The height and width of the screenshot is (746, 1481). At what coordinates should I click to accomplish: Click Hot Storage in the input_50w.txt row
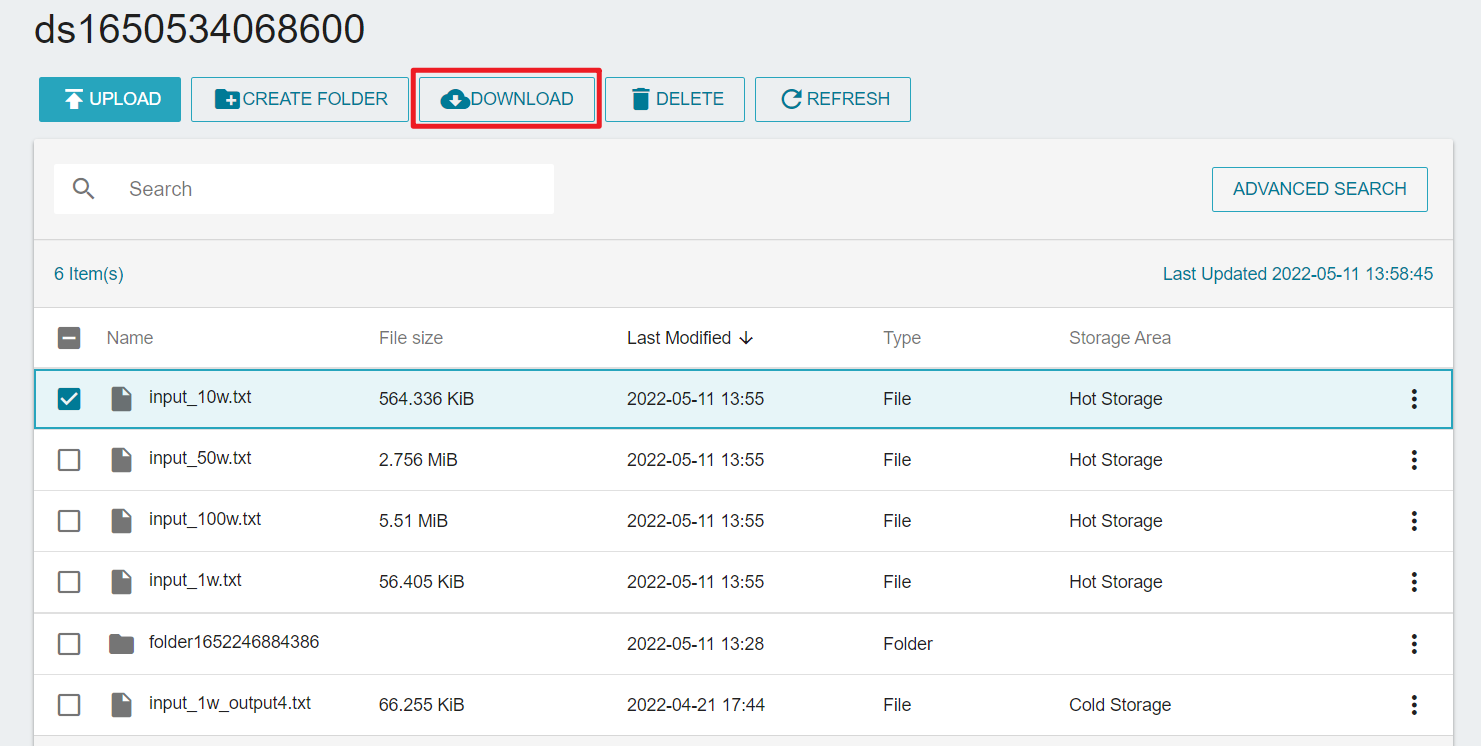tap(1116, 460)
